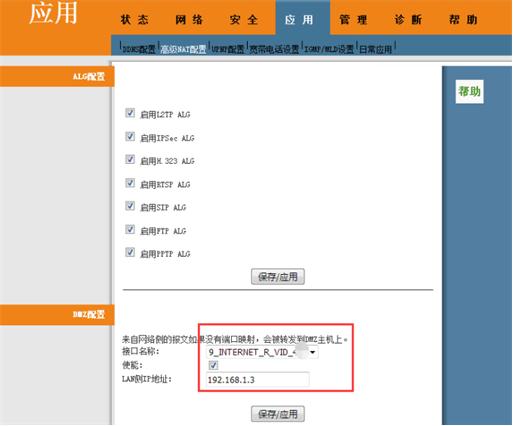Open 宽带电话设置 sub-tab
The height and width of the screenshot is (426, 513).
click(274, 49)
